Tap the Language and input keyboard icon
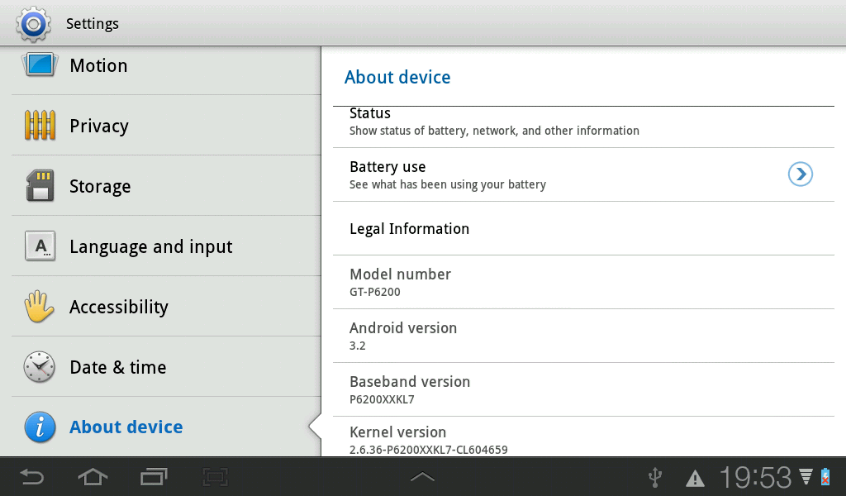This screenshot has width=846, height=496. (40, 246)
